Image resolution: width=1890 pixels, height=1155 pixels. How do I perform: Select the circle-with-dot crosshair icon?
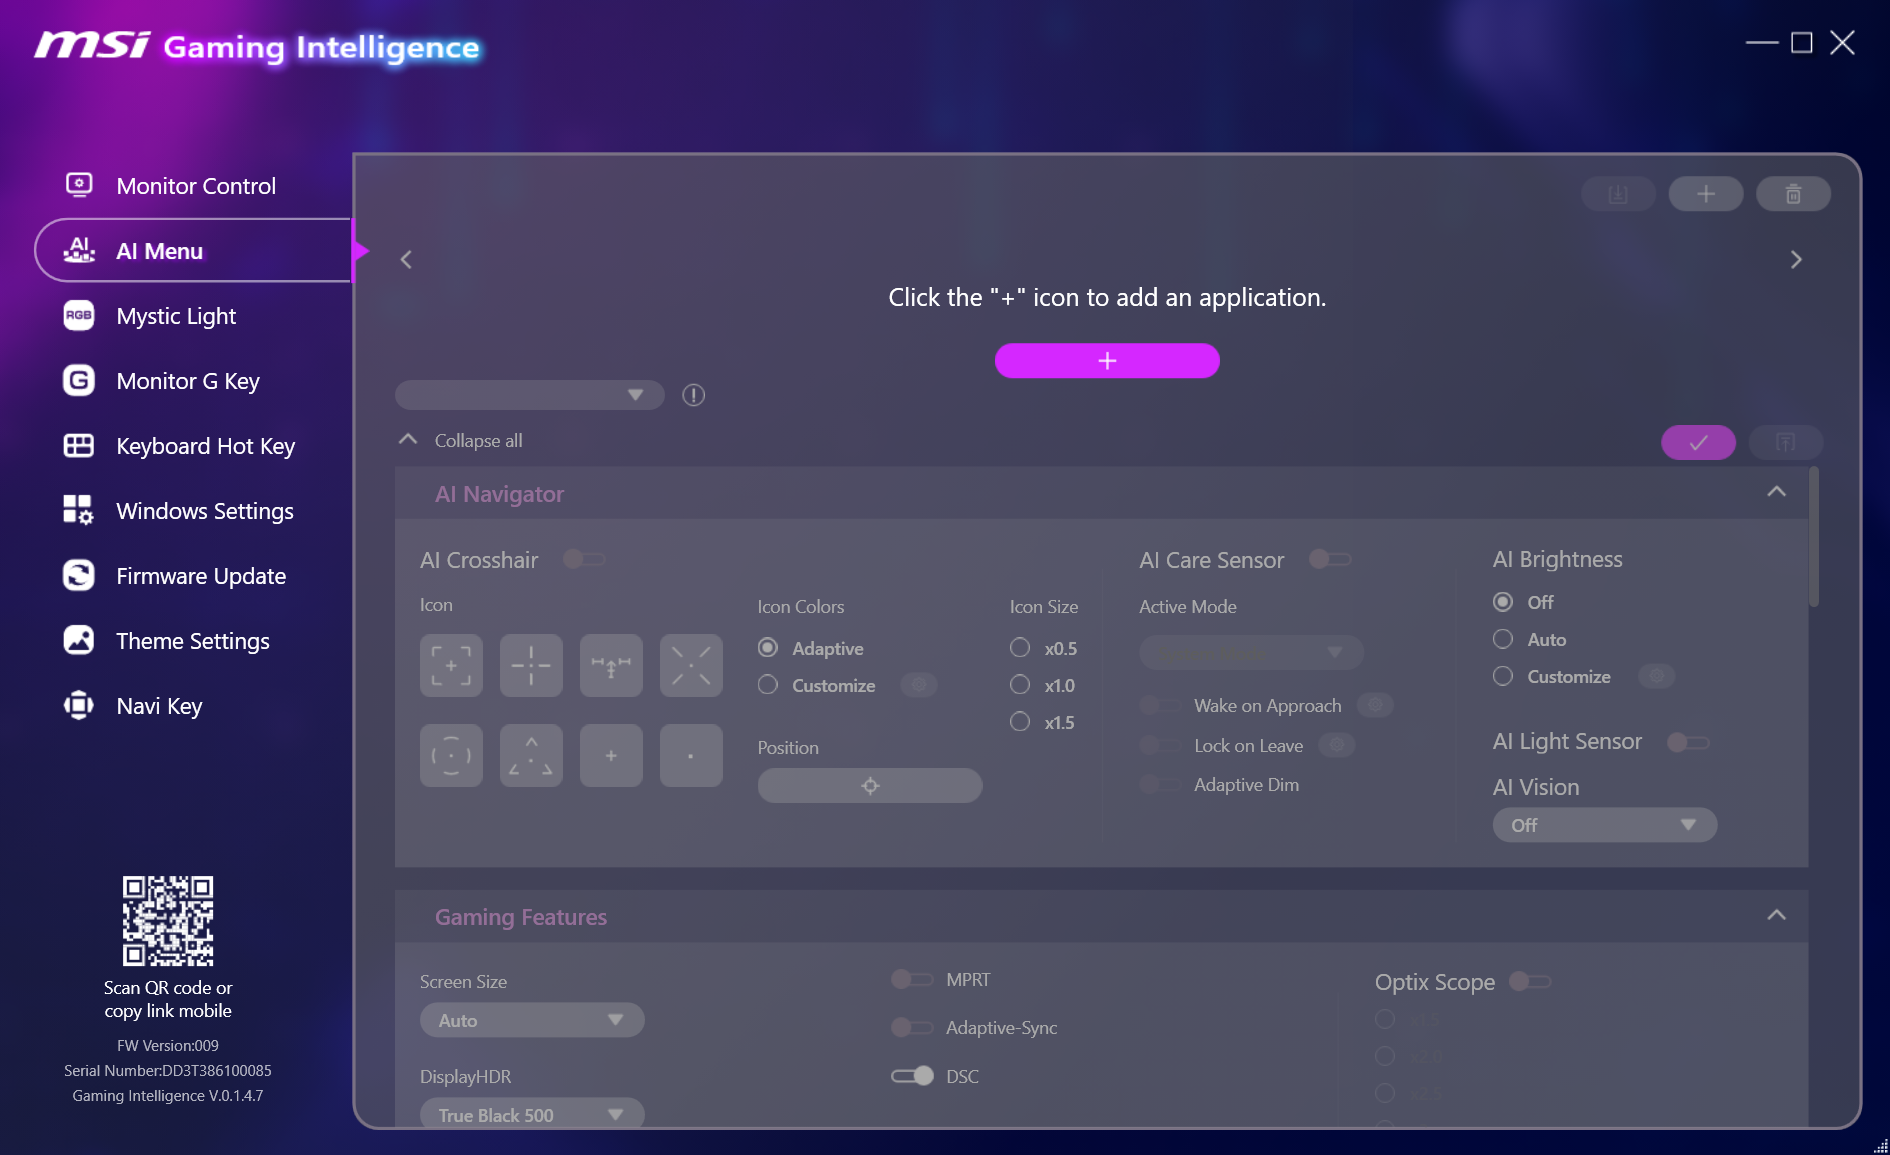click(x=451, y=755)
